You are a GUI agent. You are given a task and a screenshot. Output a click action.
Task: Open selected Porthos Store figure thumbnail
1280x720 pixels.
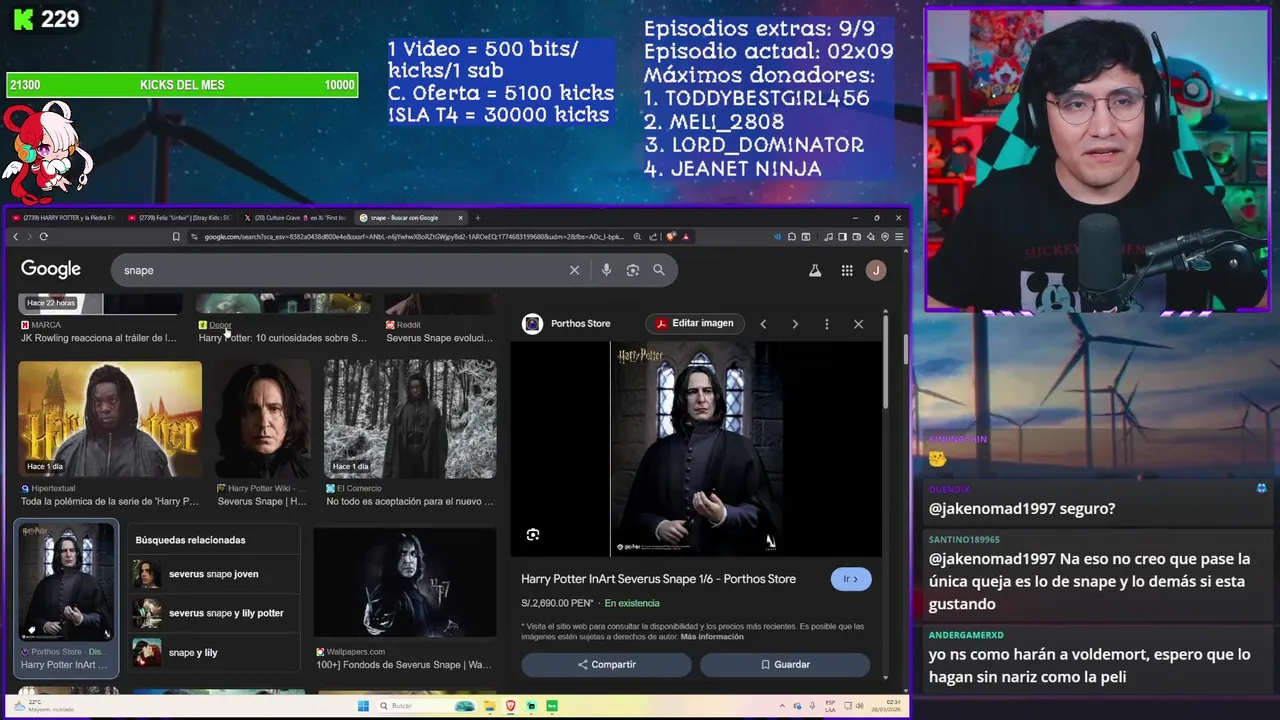tap(66, 582)
